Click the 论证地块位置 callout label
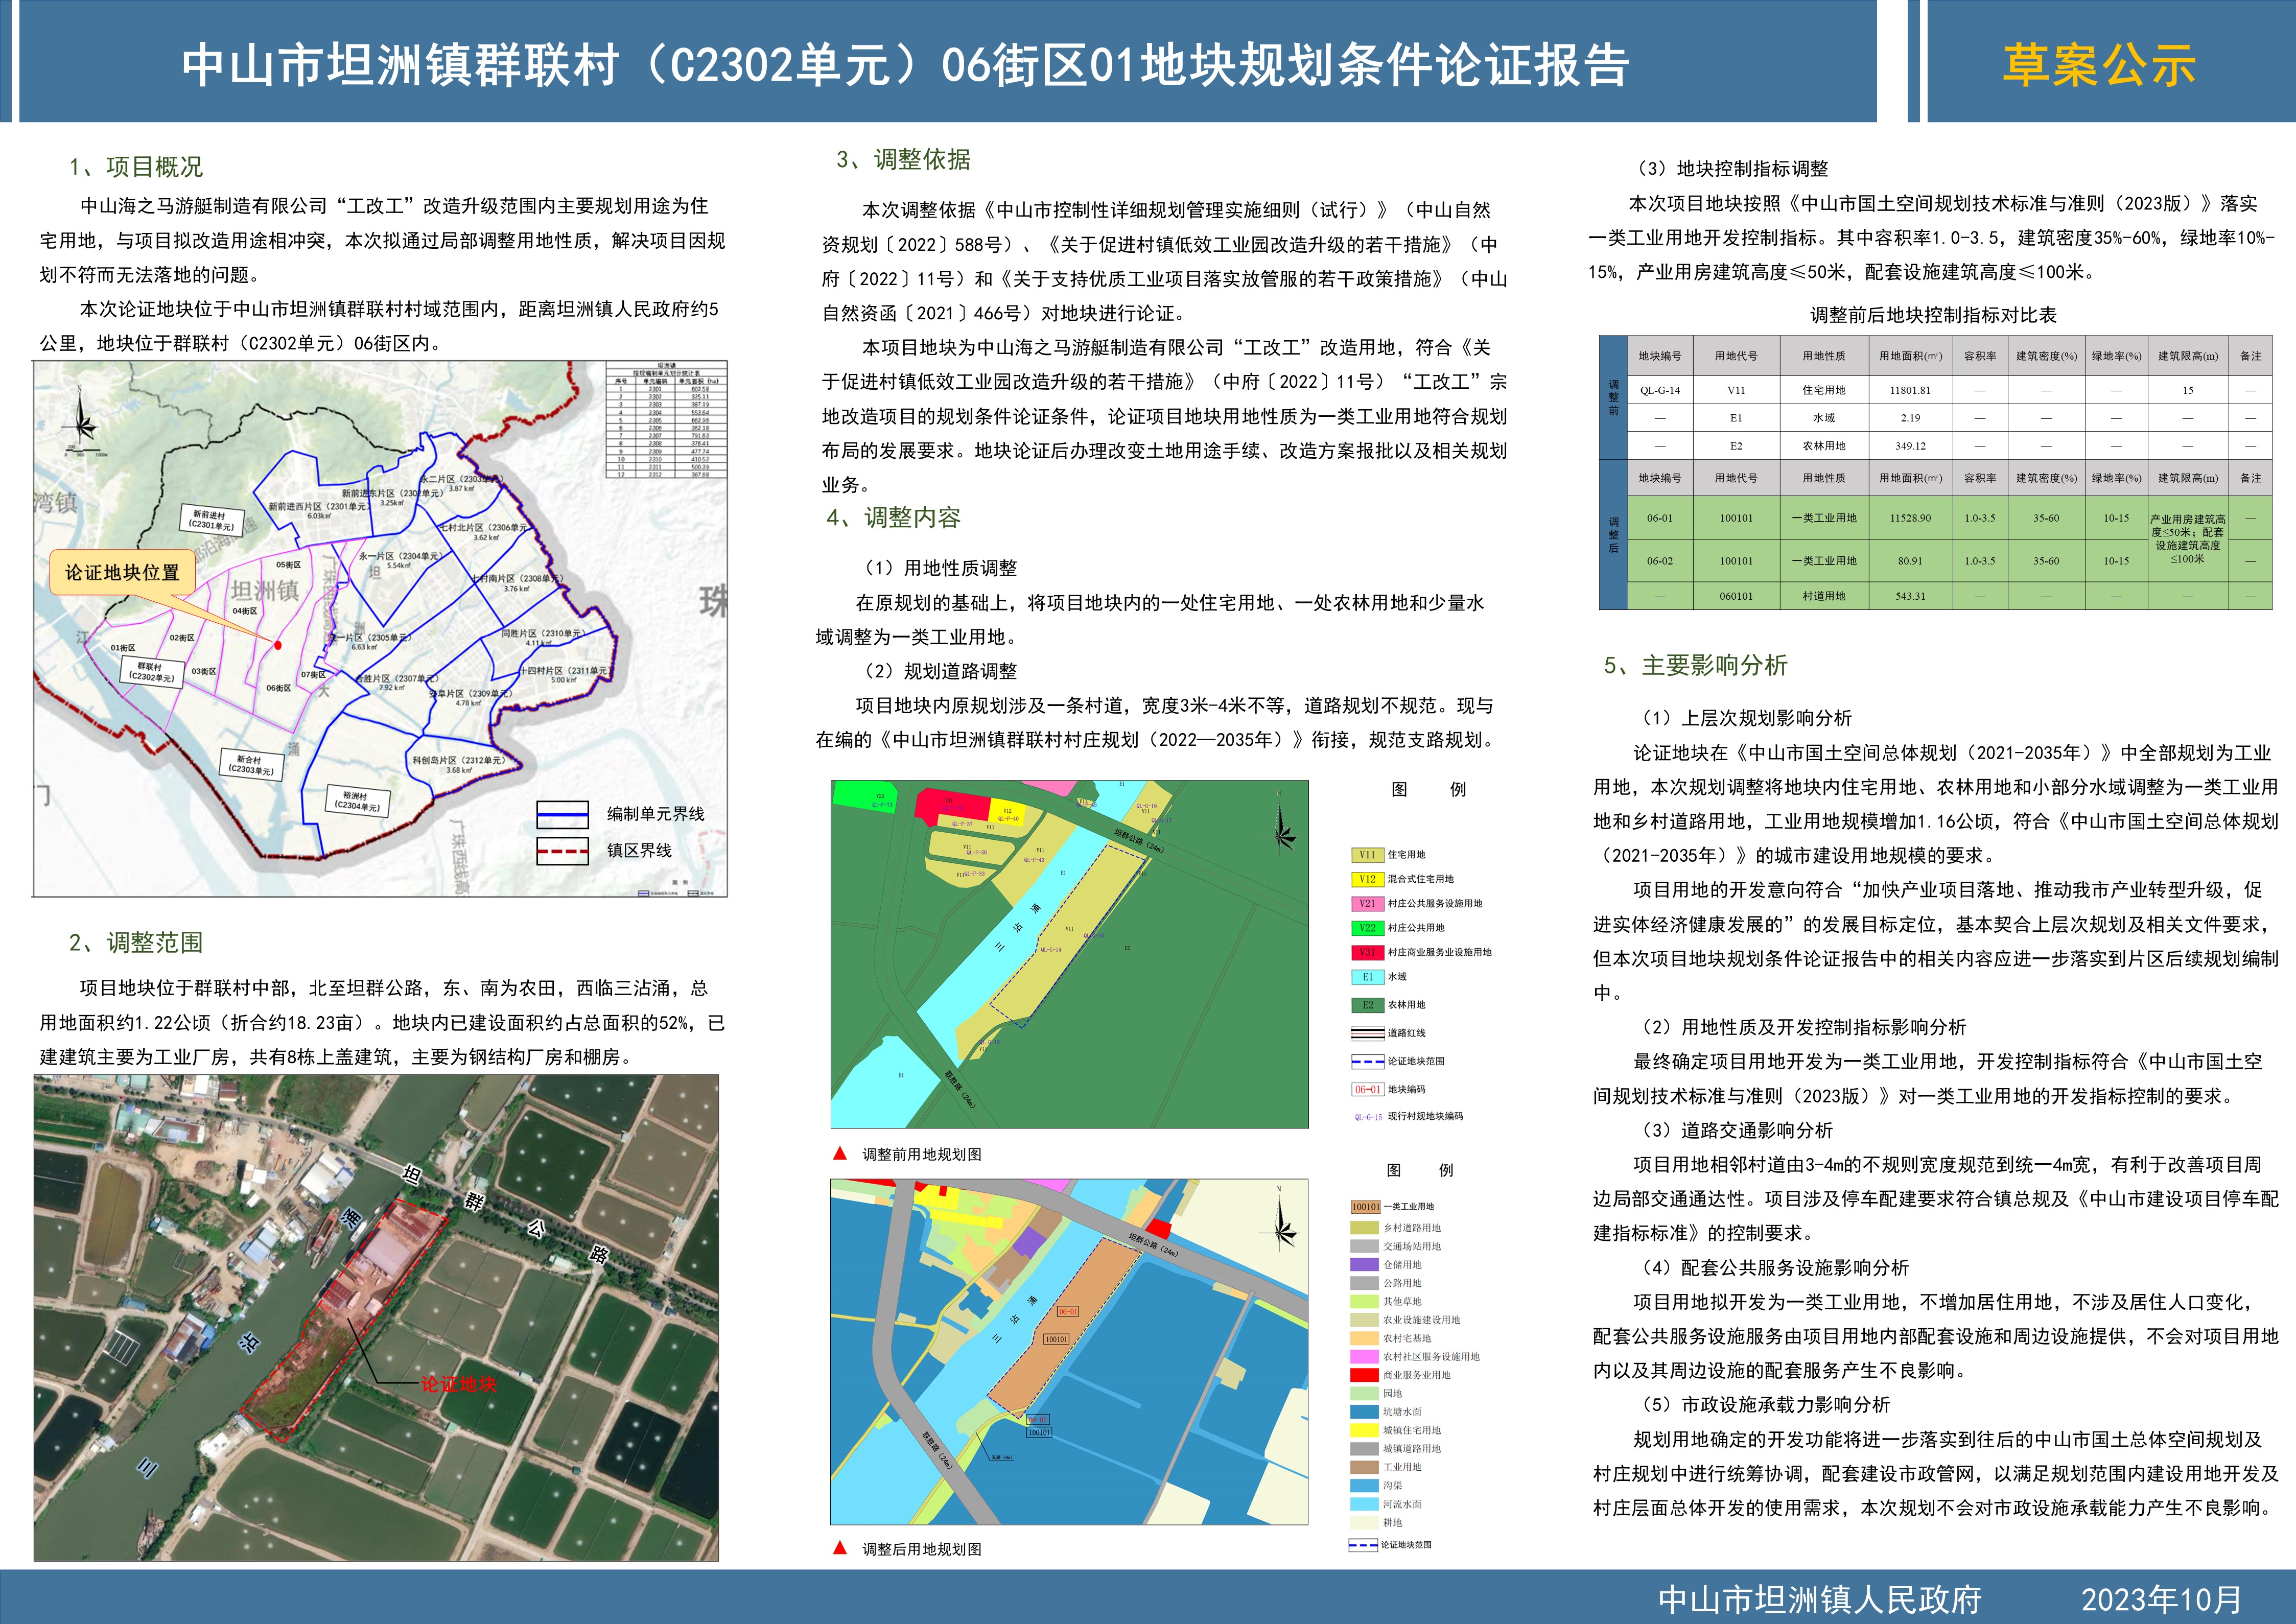This screenshot has width=2296, height=1624. click(x=122, y=572)
